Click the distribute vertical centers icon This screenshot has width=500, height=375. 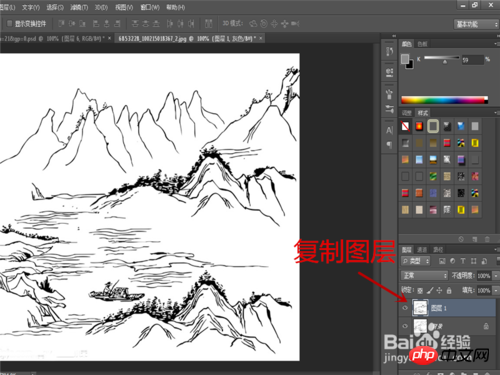145,24
